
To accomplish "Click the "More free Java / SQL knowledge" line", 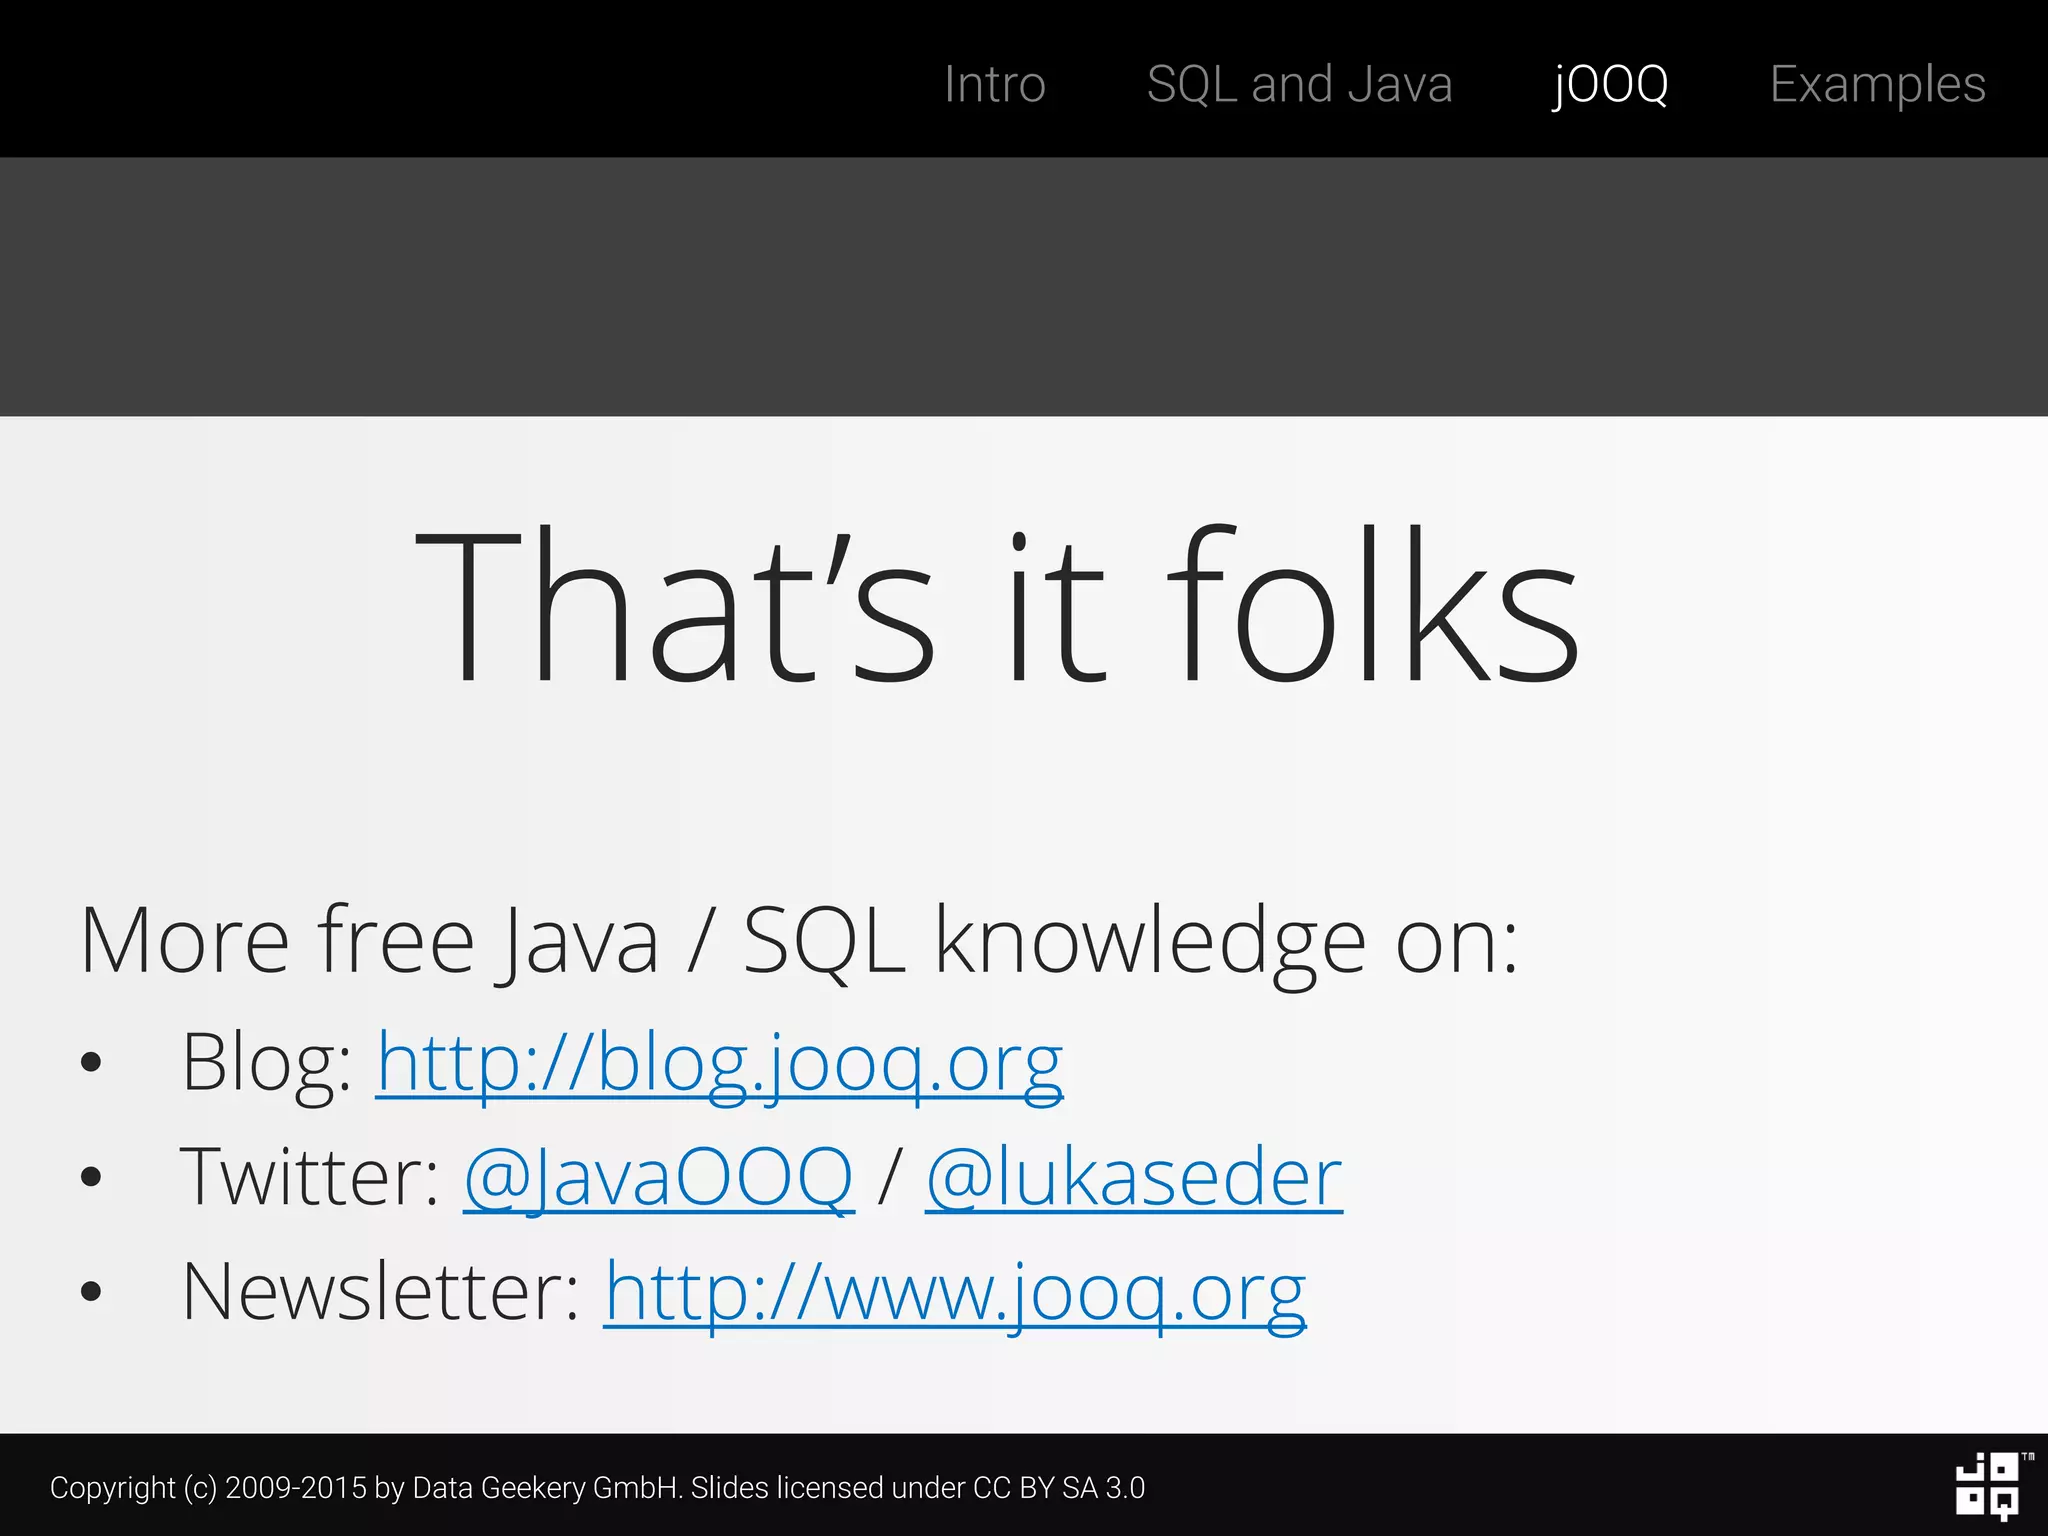I will coord(798,940).
